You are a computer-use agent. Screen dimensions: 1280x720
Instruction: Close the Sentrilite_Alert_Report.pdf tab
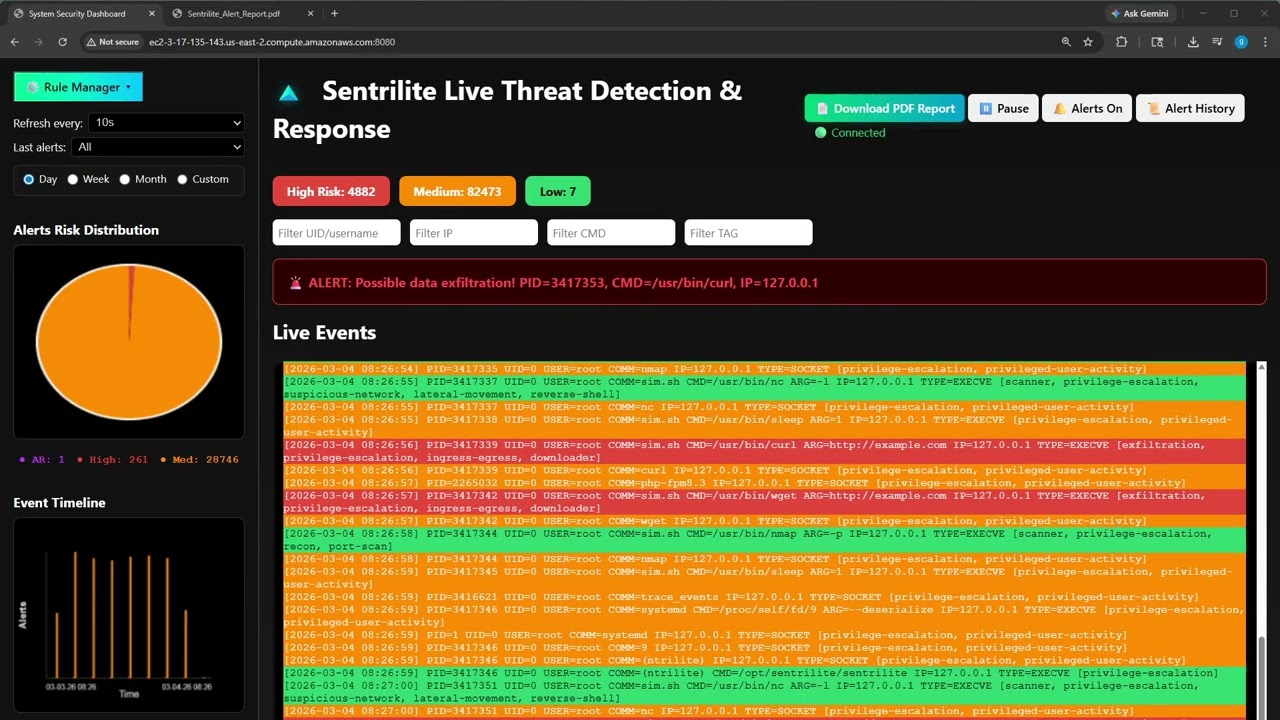coord(310,14)
